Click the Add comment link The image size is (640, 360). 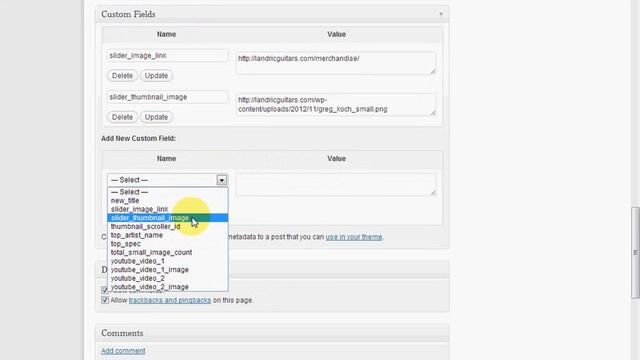pos(123,351)
